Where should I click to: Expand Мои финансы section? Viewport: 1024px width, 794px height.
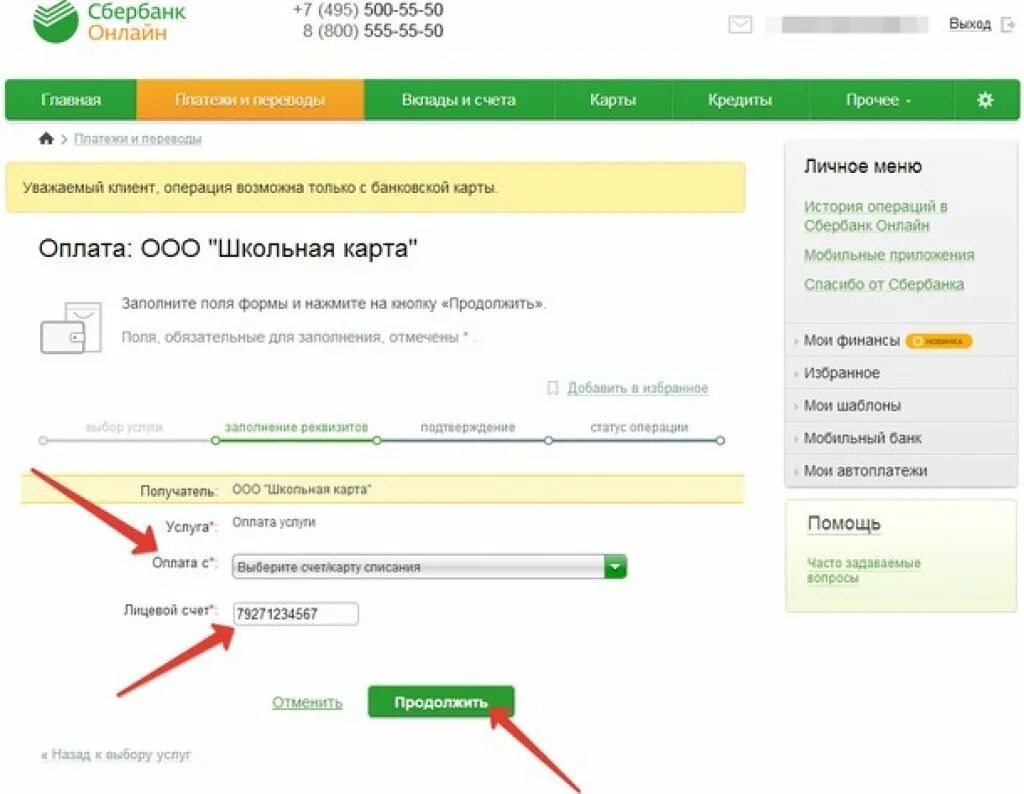tap(852, 340)
